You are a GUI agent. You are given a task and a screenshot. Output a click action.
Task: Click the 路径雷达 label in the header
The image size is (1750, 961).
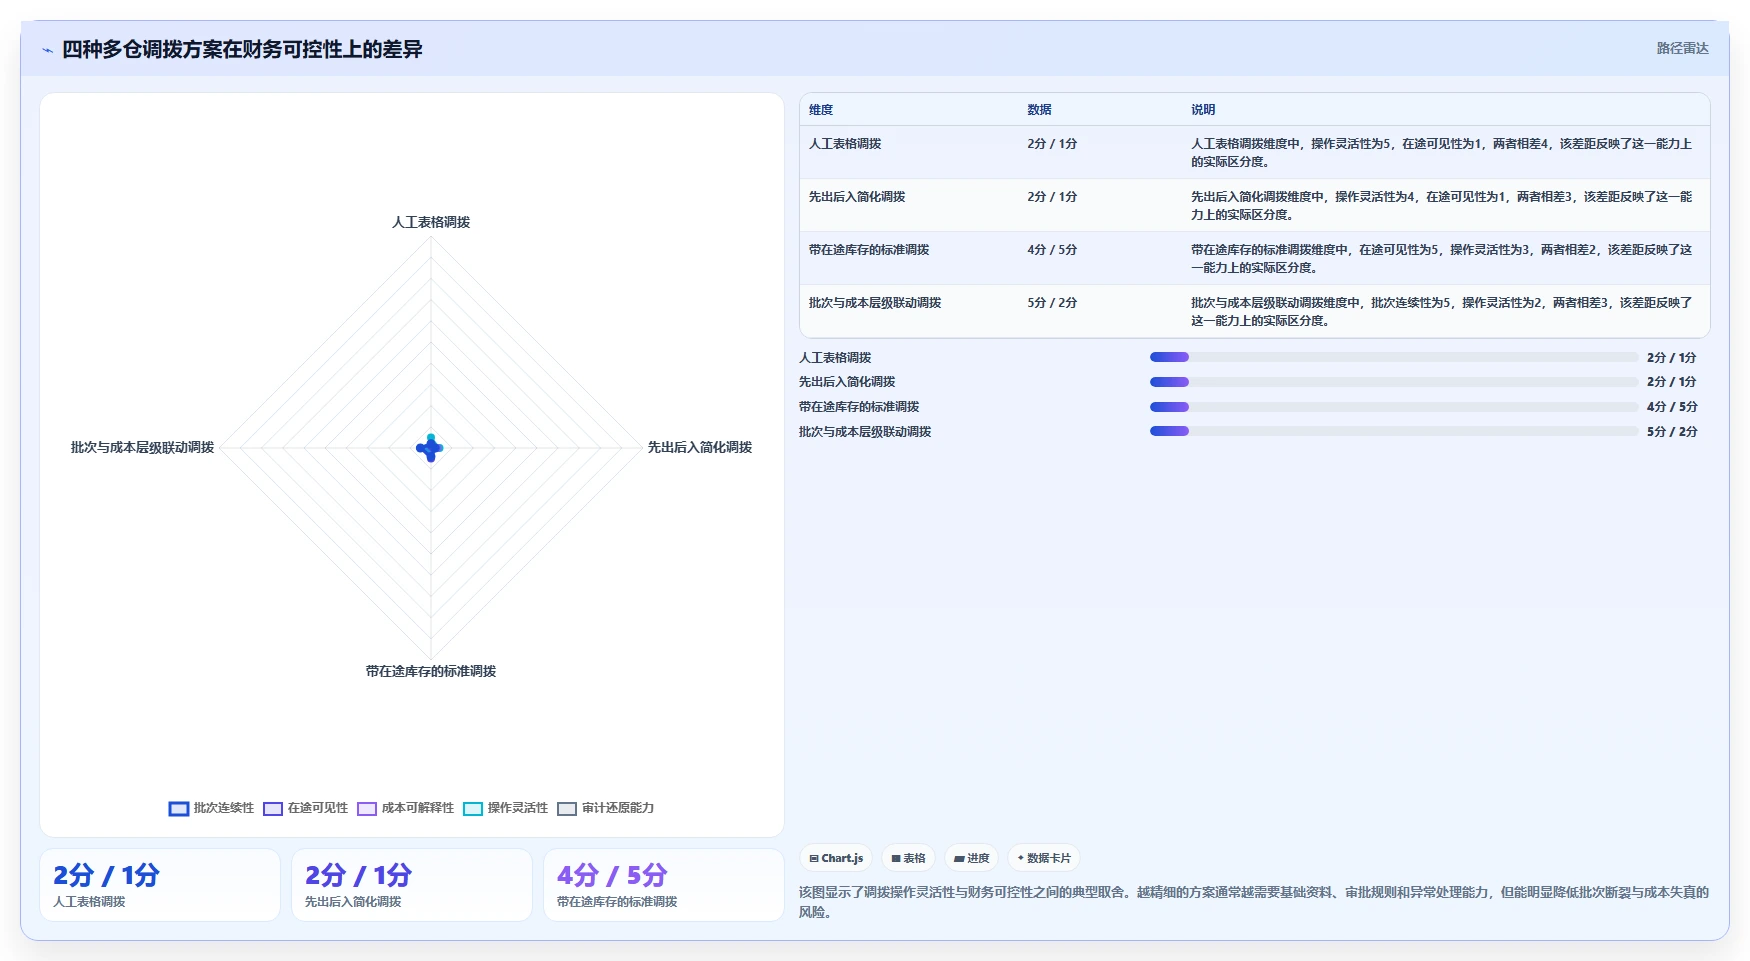click(x=1682, y=48)
